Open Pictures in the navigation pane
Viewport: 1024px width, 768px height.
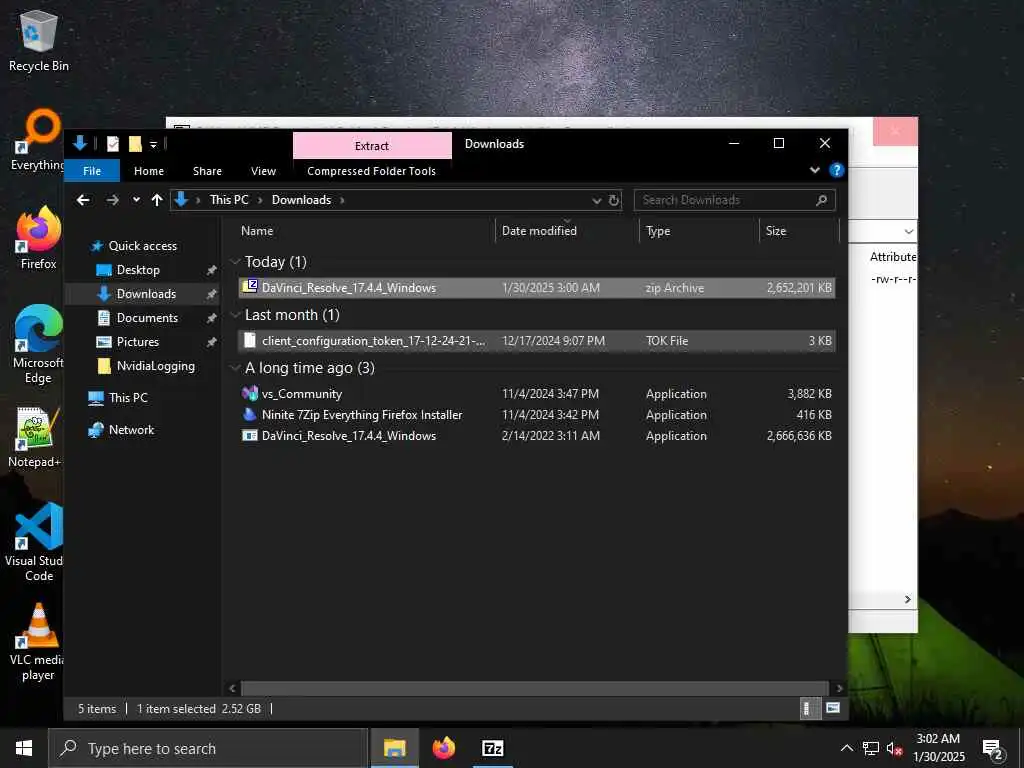137,342
